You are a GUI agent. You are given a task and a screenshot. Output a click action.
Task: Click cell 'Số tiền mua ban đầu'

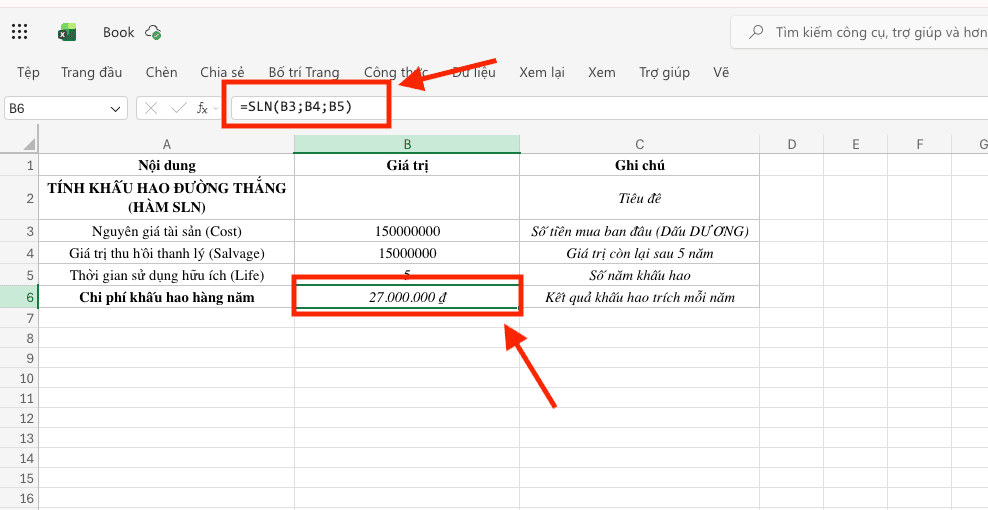pos(640,231)
